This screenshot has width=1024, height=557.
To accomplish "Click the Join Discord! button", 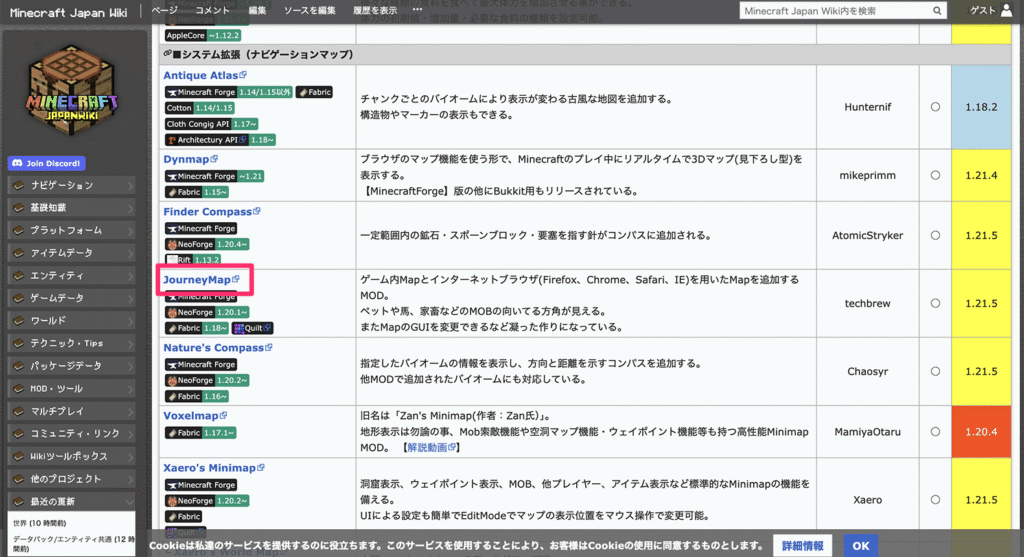I will [47, 163].
